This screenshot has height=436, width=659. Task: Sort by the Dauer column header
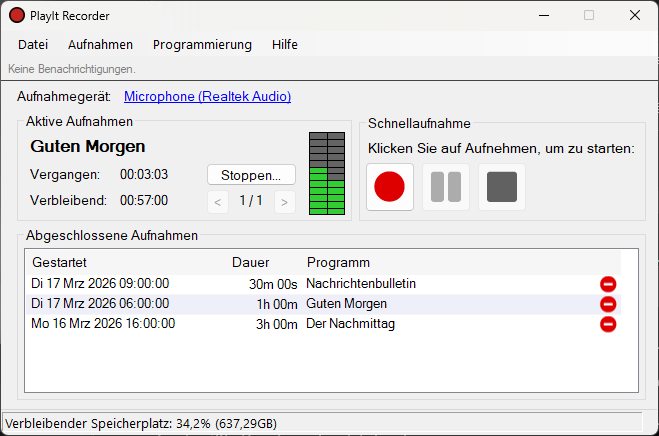(x=250, y=262)
